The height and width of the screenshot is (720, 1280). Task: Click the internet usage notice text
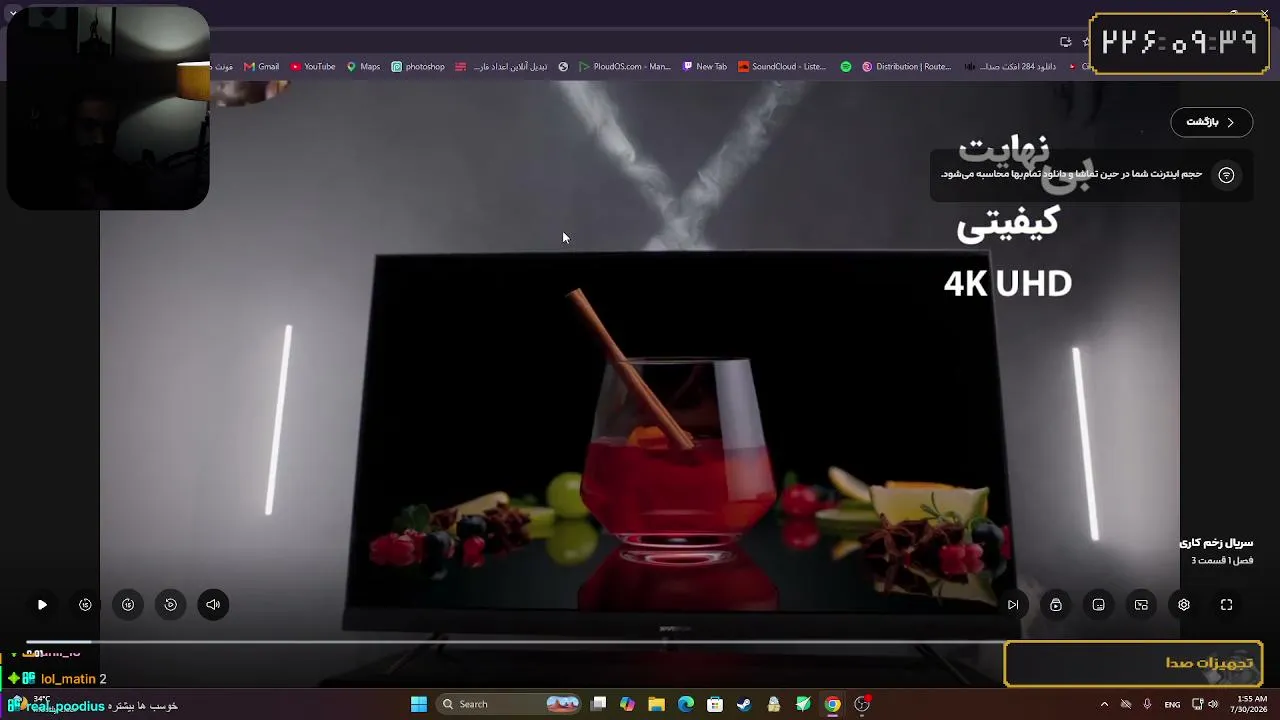pos(1071,174)
